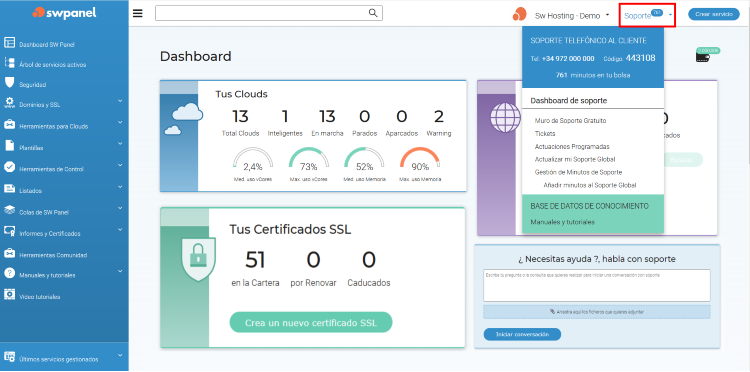Expand the Herramientas para Clouds chevron
750x372 pixels.
pyautogui.click(x=120, y=123)
